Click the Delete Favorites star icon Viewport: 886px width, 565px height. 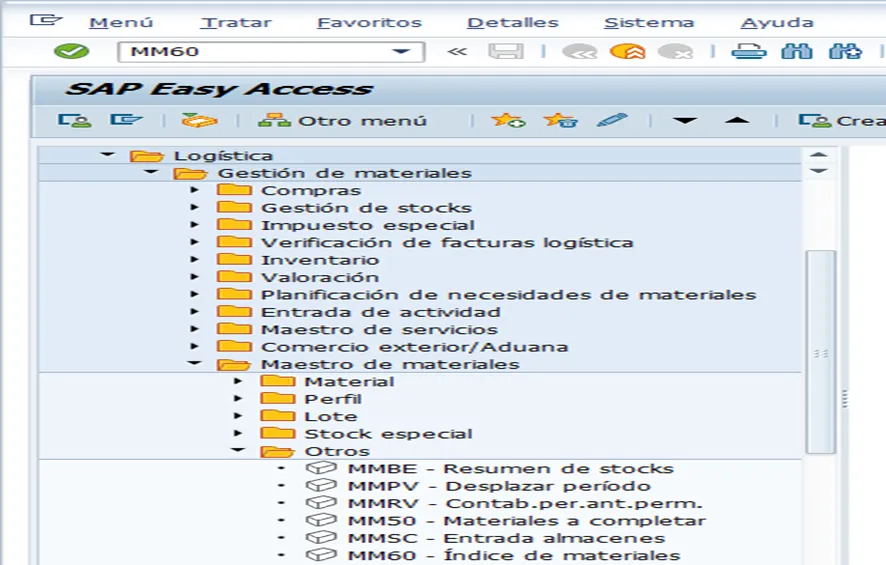[x=560, y=120]
